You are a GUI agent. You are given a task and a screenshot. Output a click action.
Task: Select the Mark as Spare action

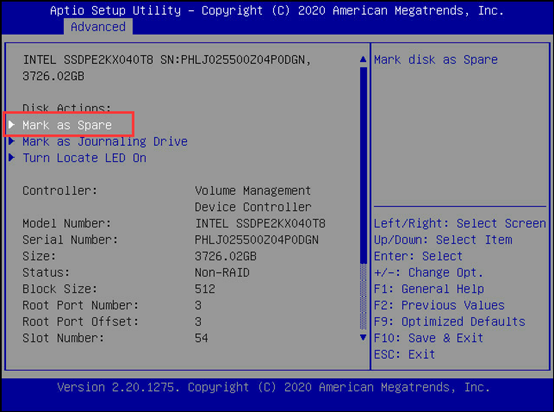(x=67, y=125)
